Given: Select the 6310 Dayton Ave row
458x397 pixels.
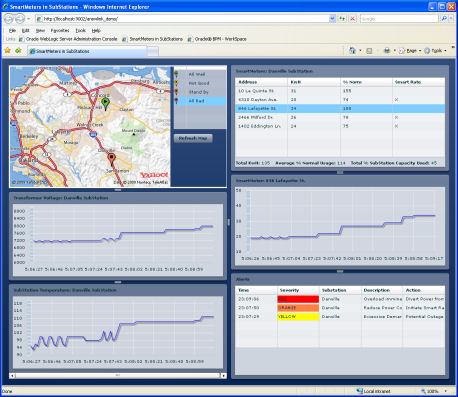Looking at the screenshot, I should [x=340, y=99].
